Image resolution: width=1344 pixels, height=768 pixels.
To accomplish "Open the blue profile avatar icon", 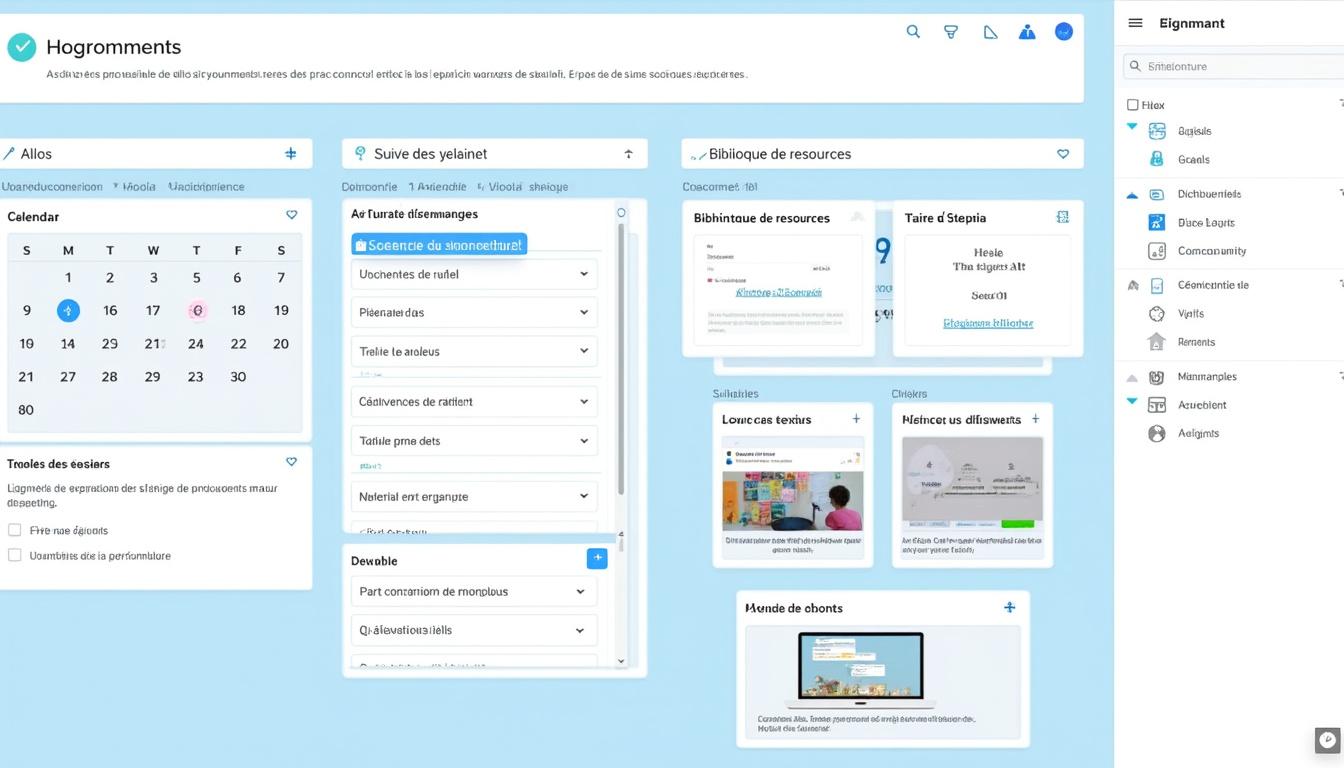I will click(x=1063, y=31).
